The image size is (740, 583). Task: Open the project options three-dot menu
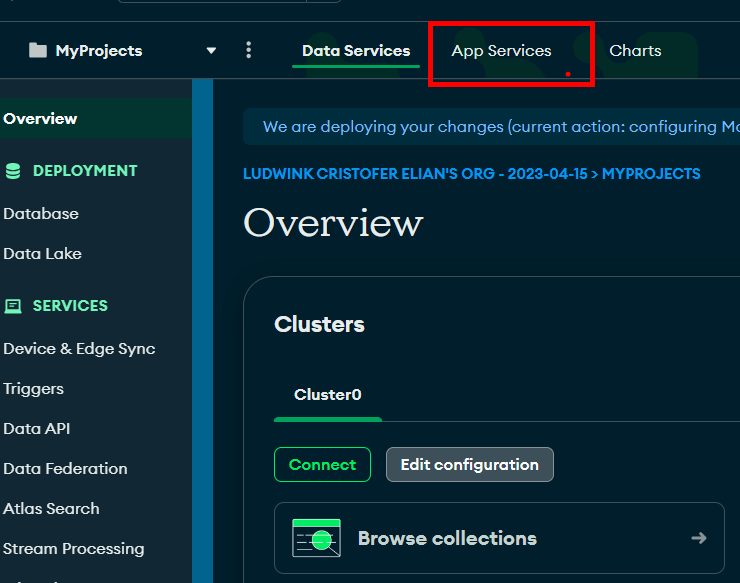tap(249, 50)
